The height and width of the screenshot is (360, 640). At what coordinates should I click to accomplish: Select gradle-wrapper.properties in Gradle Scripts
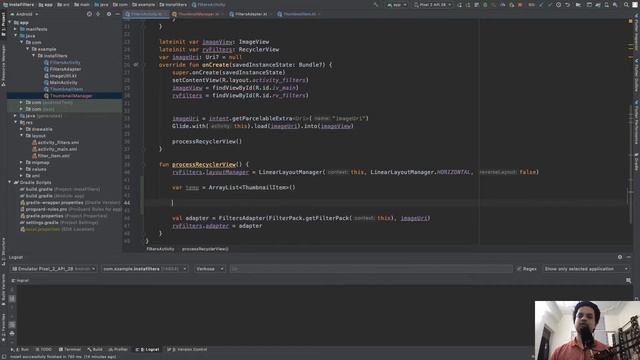coord(54,202)
